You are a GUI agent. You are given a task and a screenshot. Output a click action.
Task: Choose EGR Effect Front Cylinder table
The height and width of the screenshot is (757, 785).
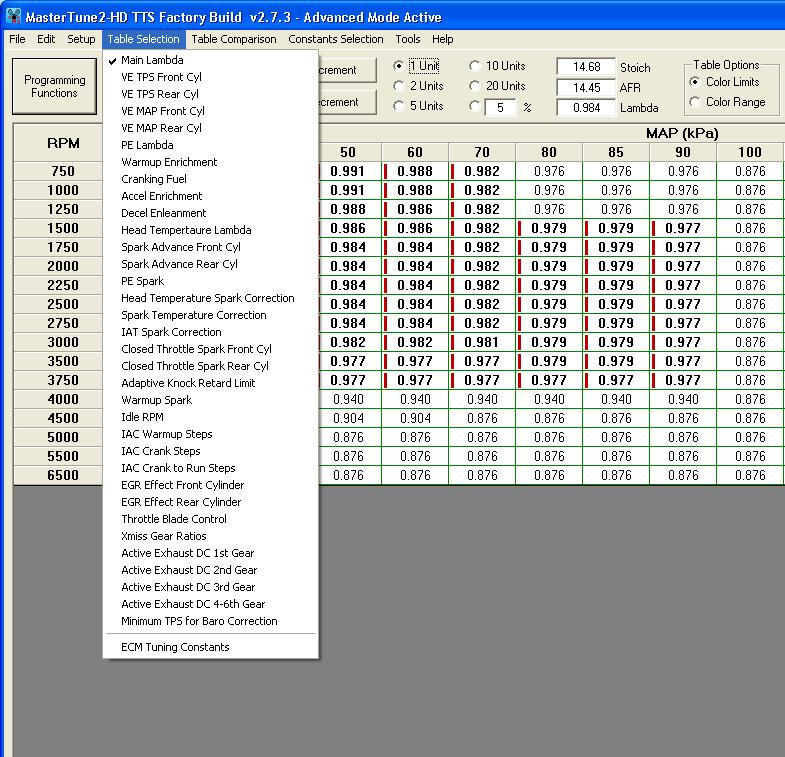[210, 486]
